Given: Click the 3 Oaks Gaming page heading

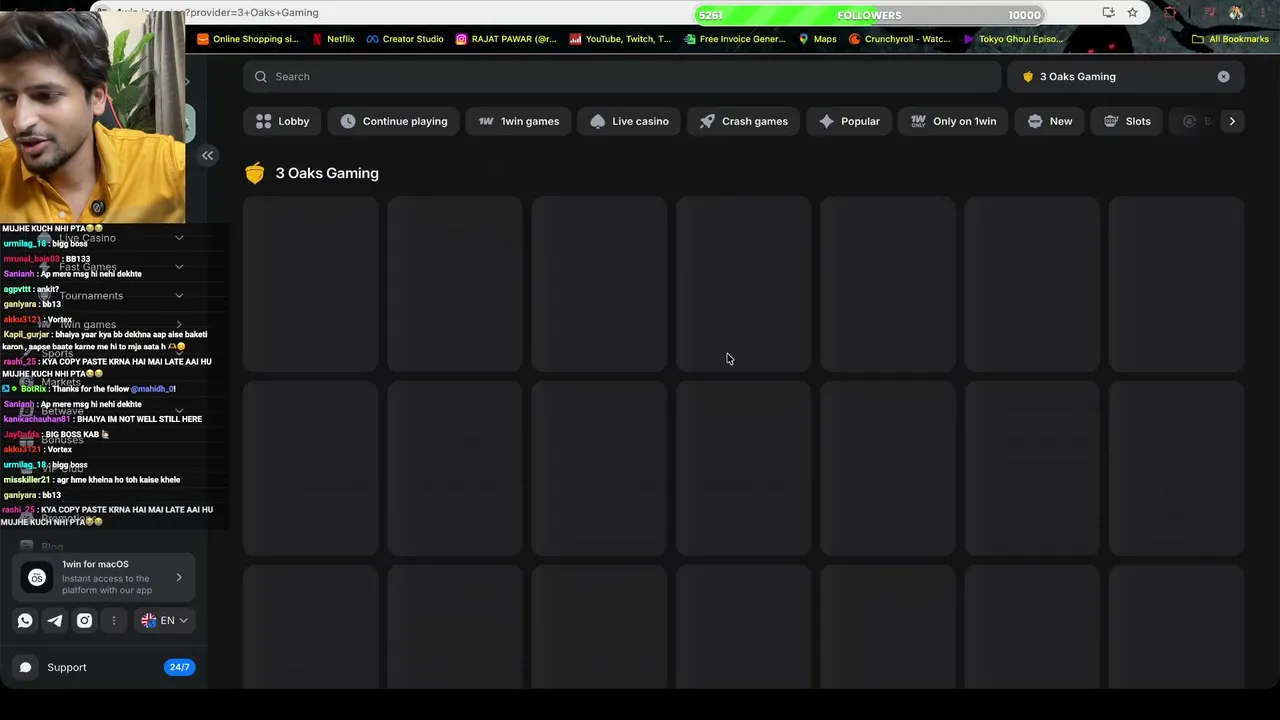Looking at the screenshot, I should pos(327,173).
